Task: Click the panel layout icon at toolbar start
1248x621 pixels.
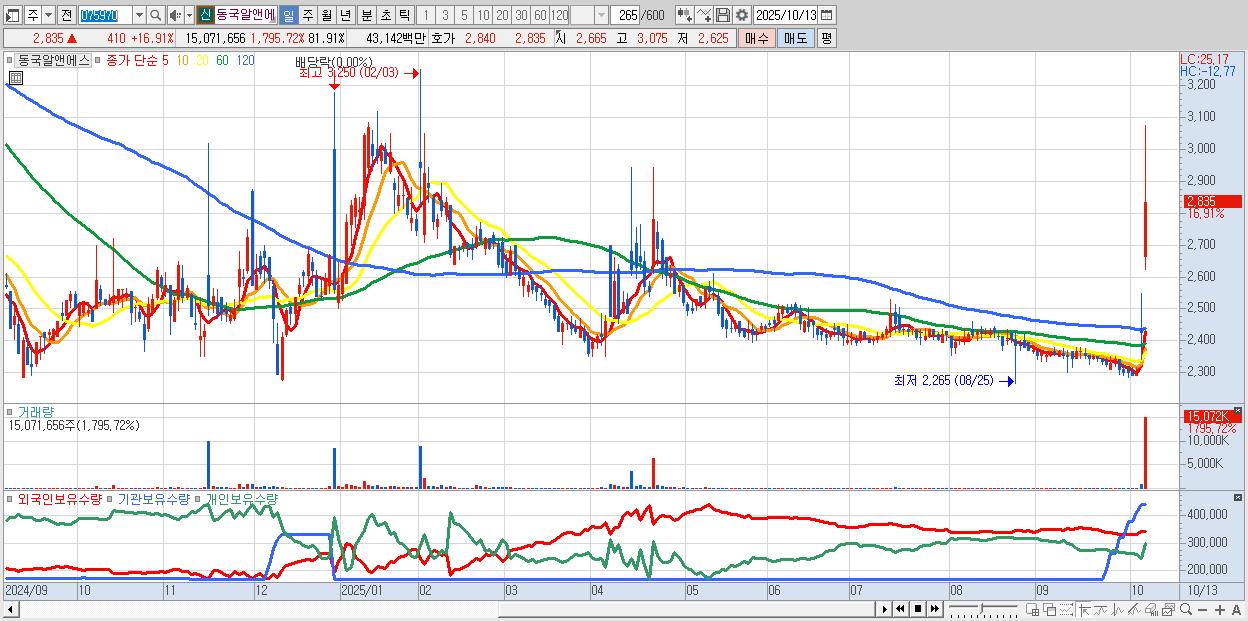Action: pyautogui.click(x=13, y=15)
